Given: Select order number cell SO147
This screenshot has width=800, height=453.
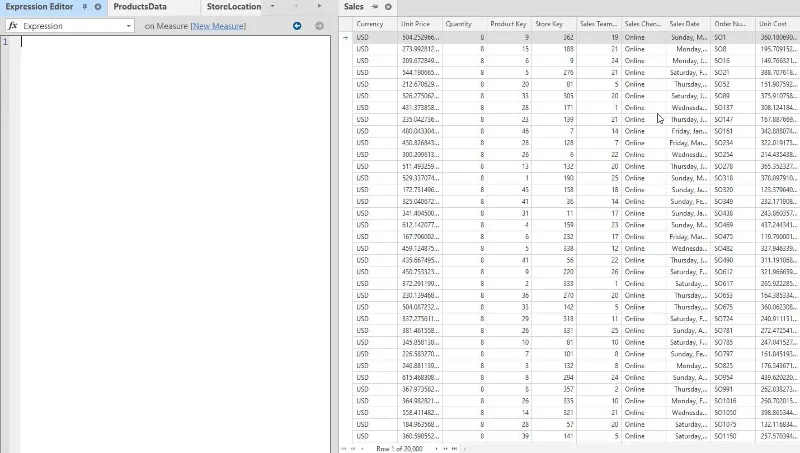Looking at the screenshot, I should [733, 119].
